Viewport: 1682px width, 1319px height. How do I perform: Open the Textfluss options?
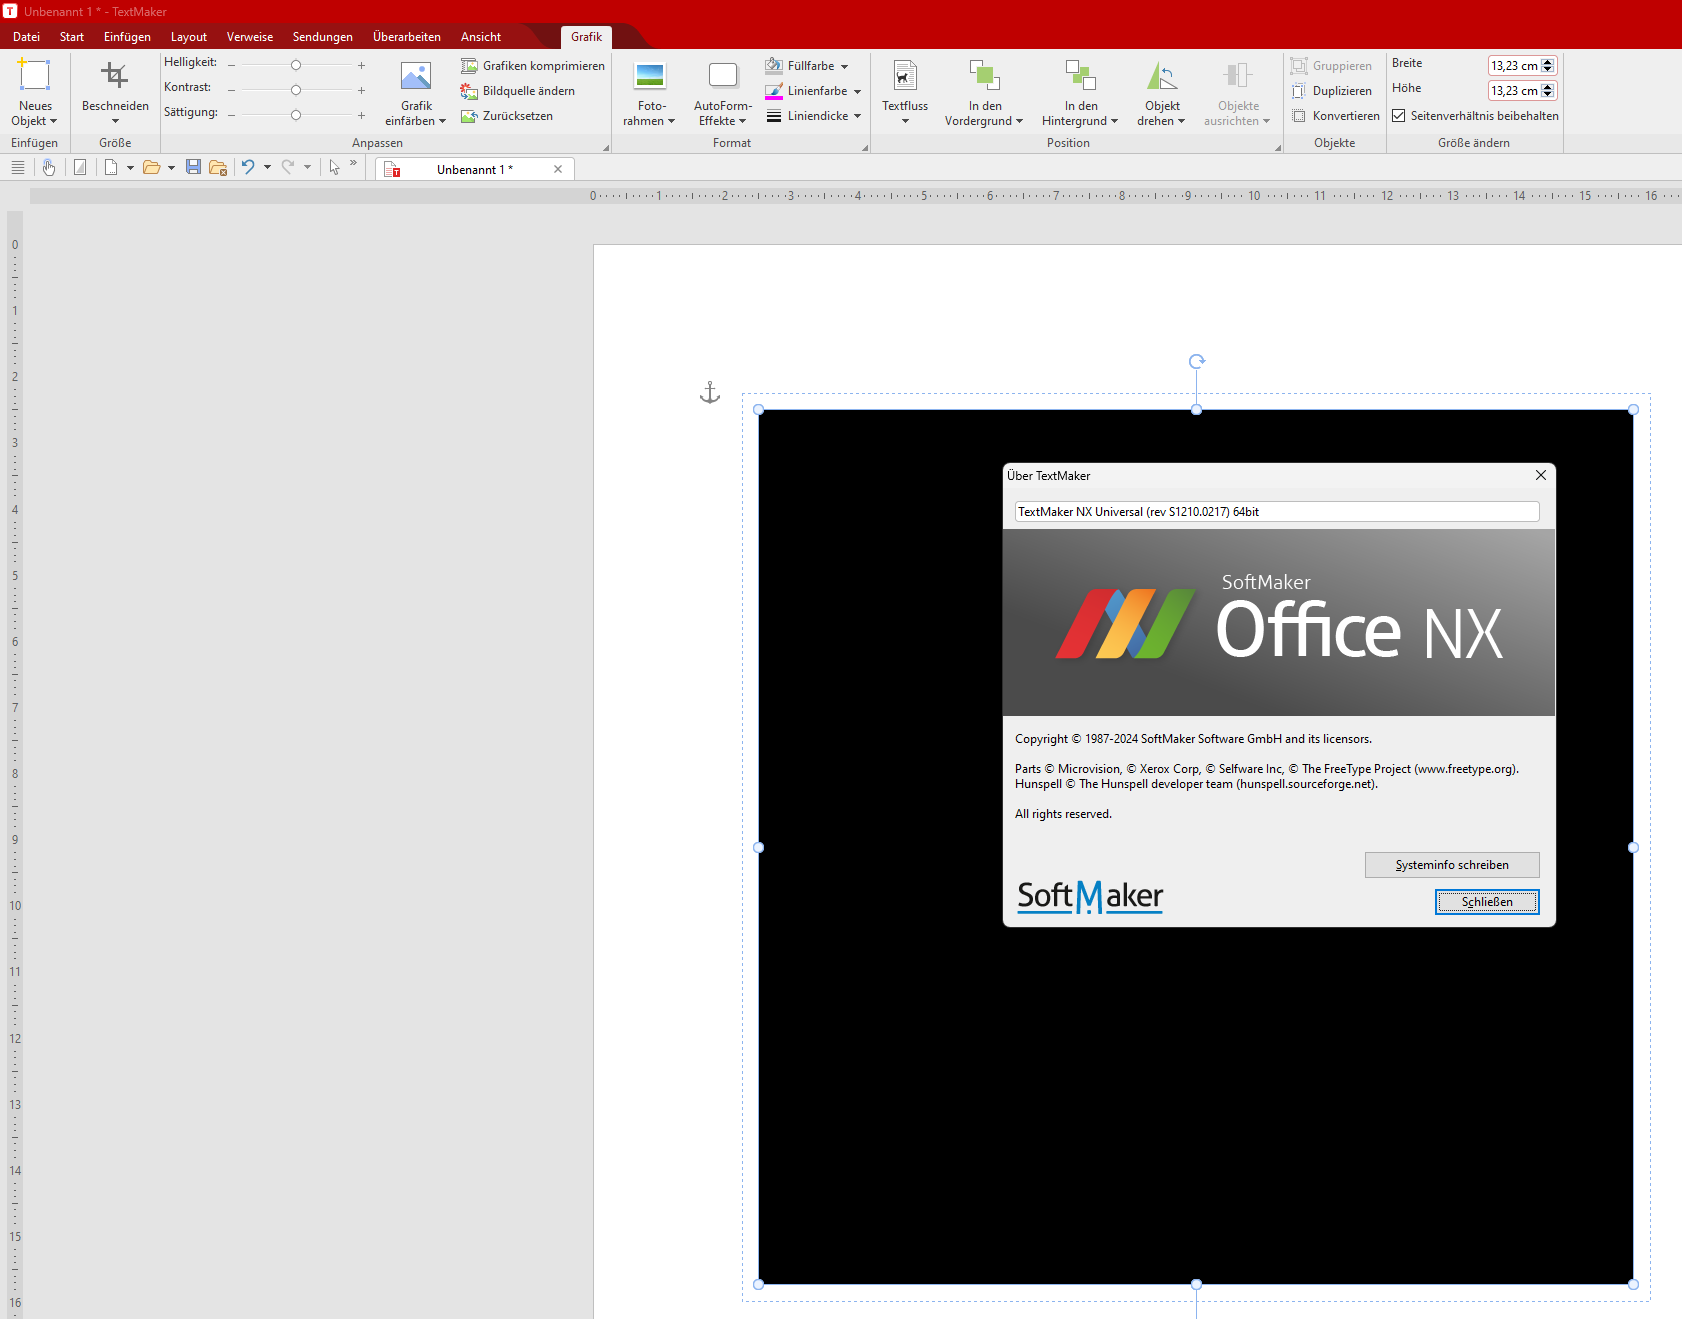pyautogui.click(x=905, y=91)
